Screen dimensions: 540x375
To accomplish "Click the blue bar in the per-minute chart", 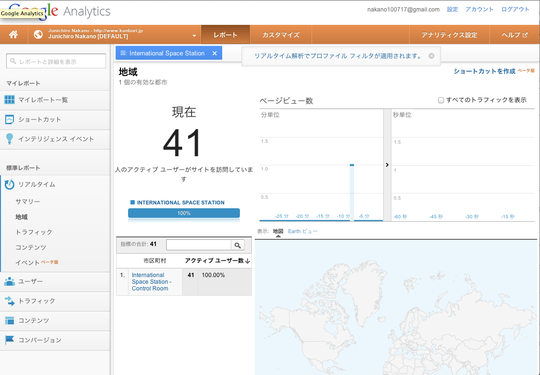I will click(x=352, y=192).
